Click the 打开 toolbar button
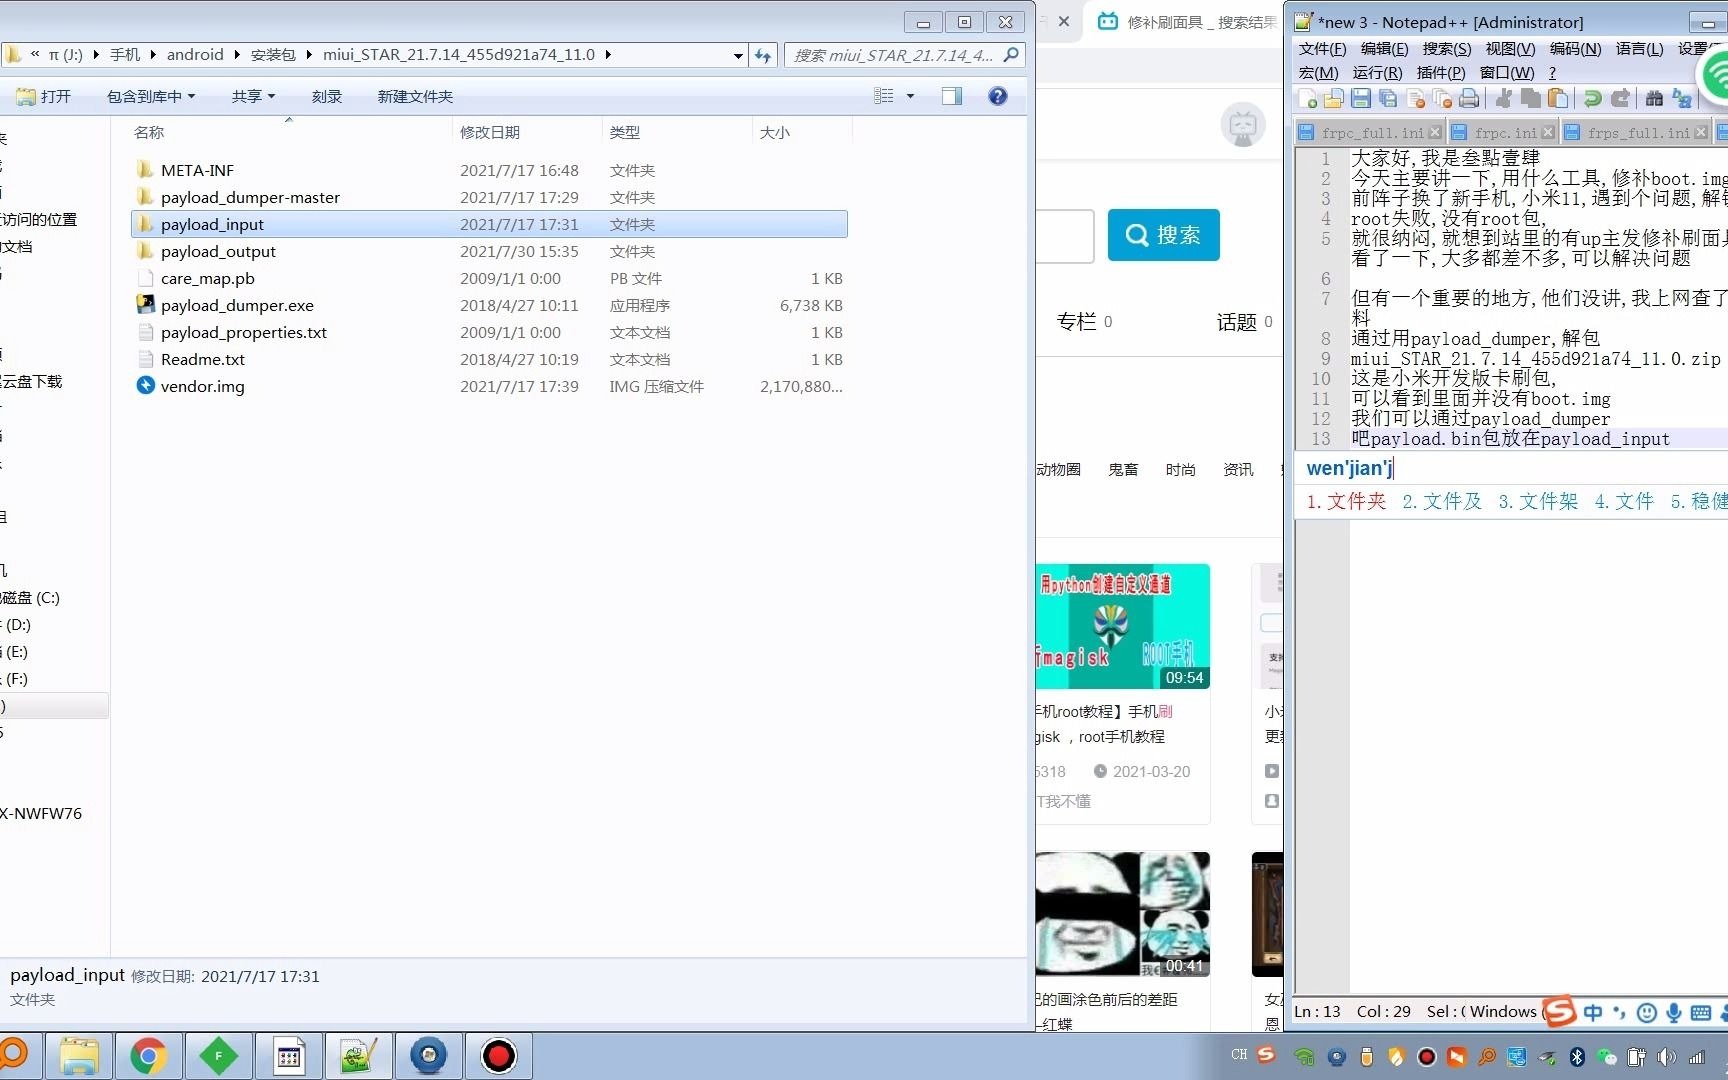Image resolution: width=1728 pixels, height=1080 pixels. pos(44,96)
